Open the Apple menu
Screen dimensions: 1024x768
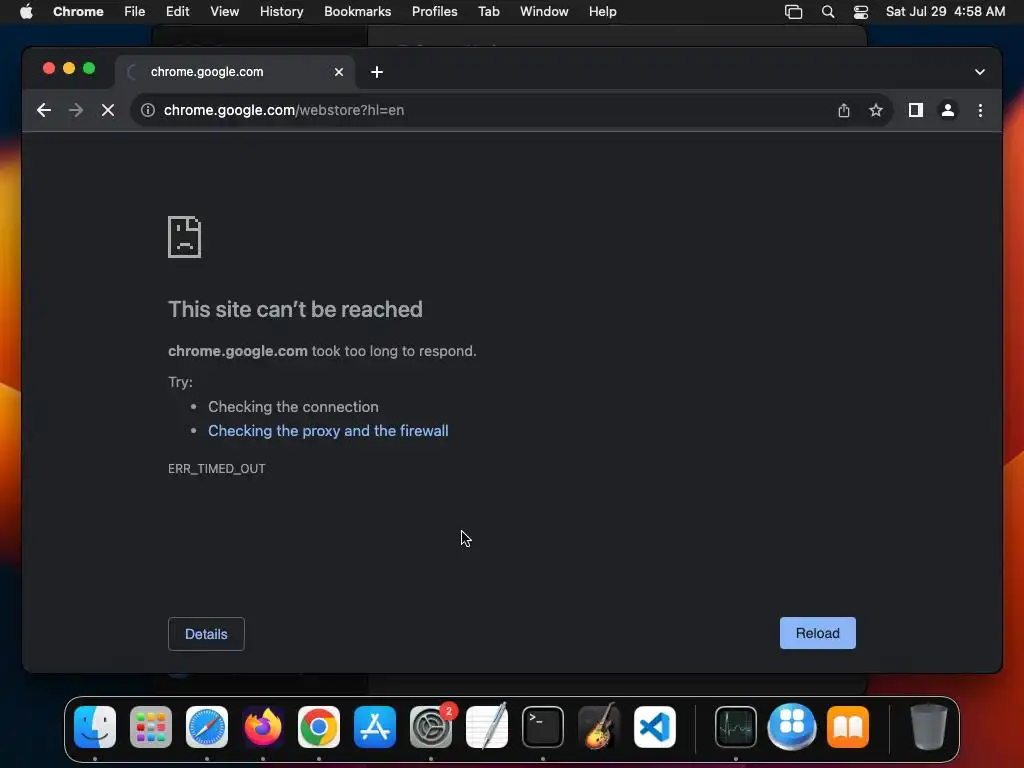click(26, 12)
